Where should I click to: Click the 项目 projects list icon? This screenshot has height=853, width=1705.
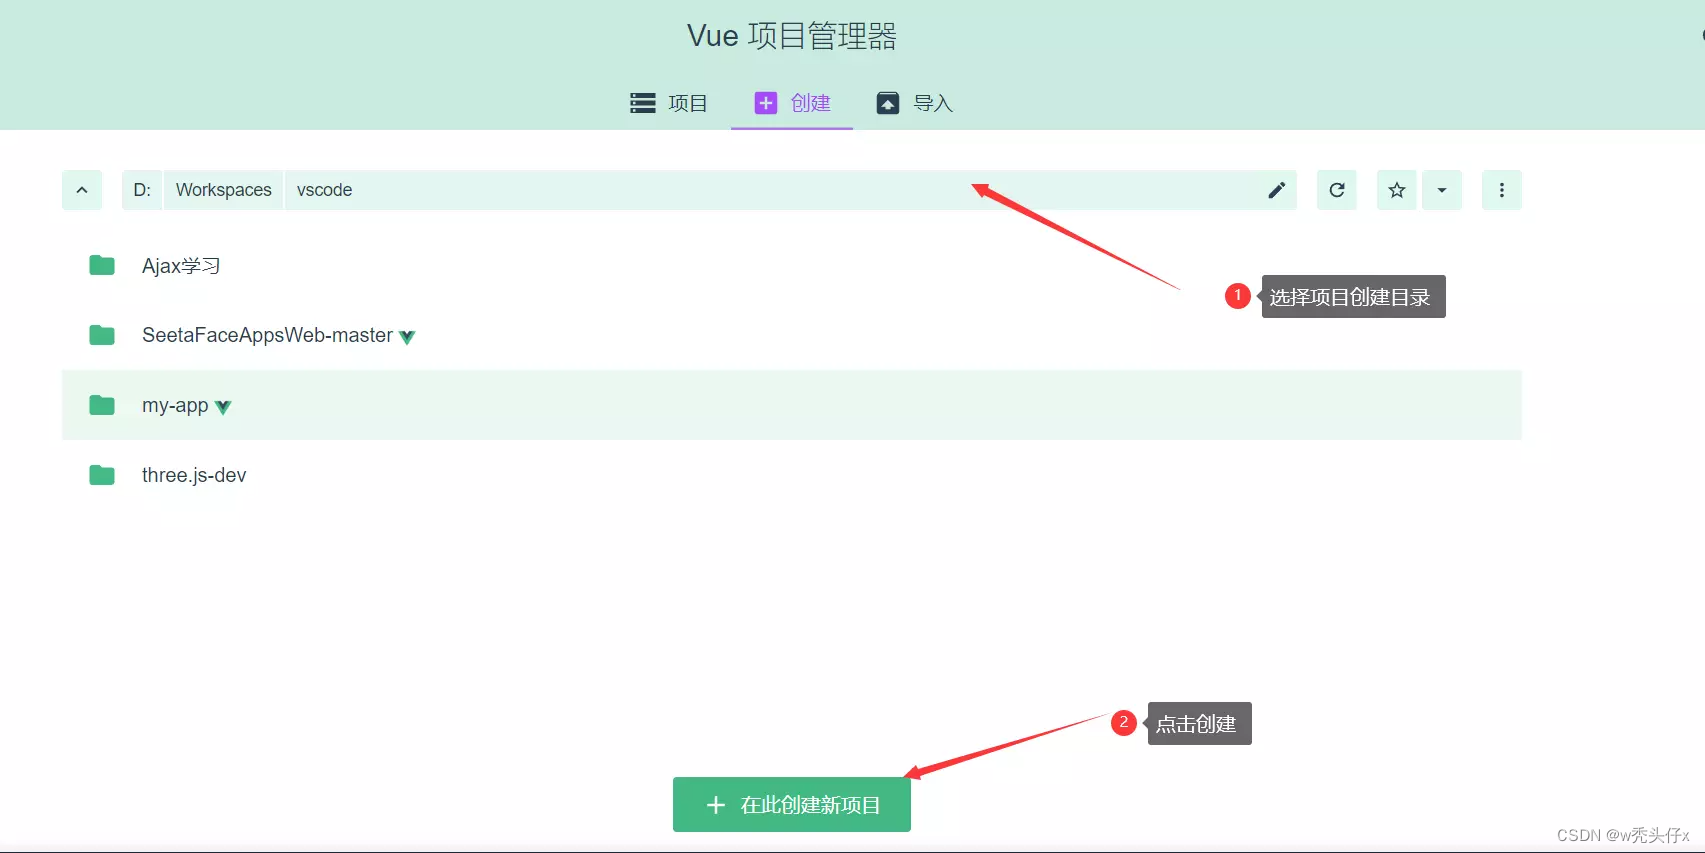click(643, 103)
